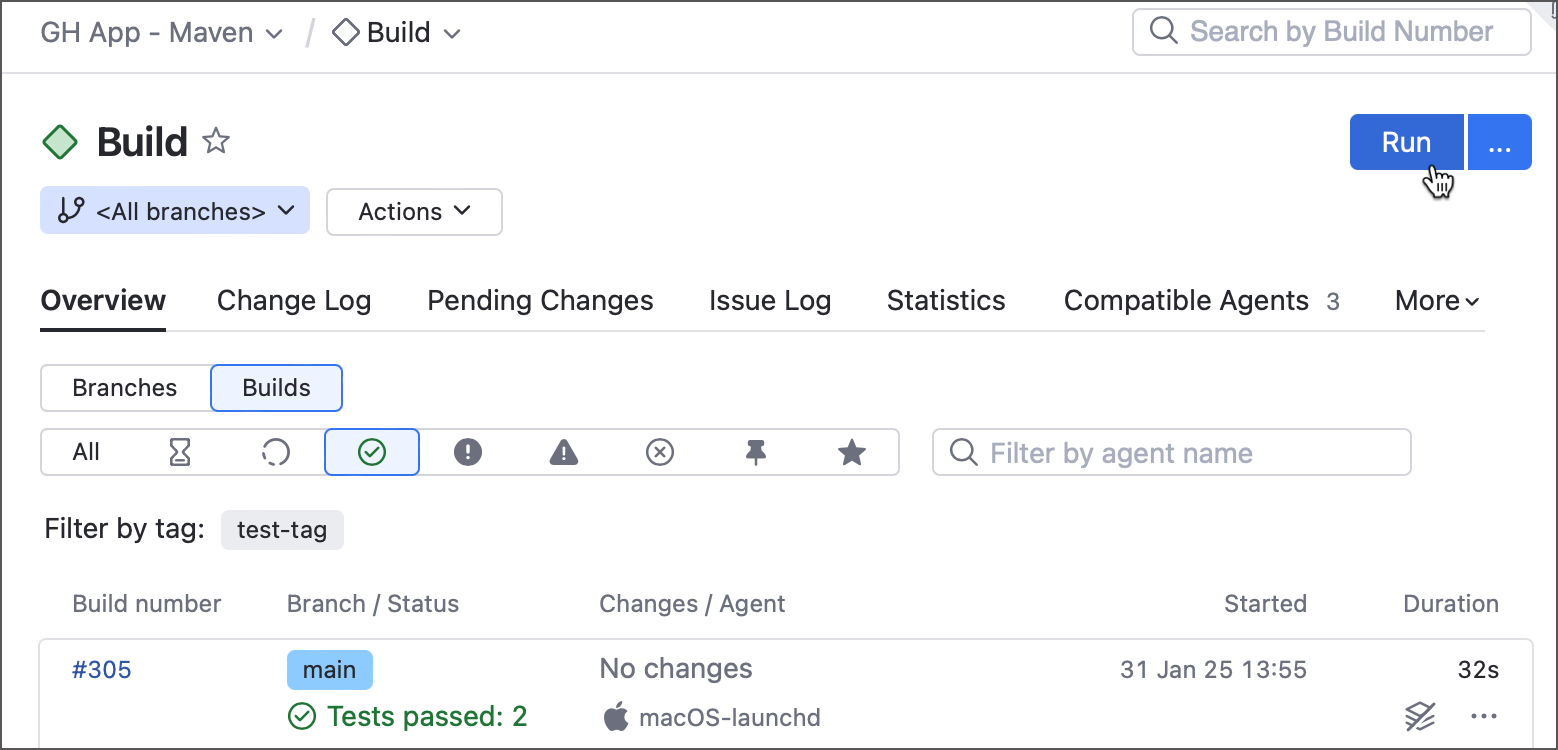
Task: Open the Statistics tab
Action: [x=946, y=301]
